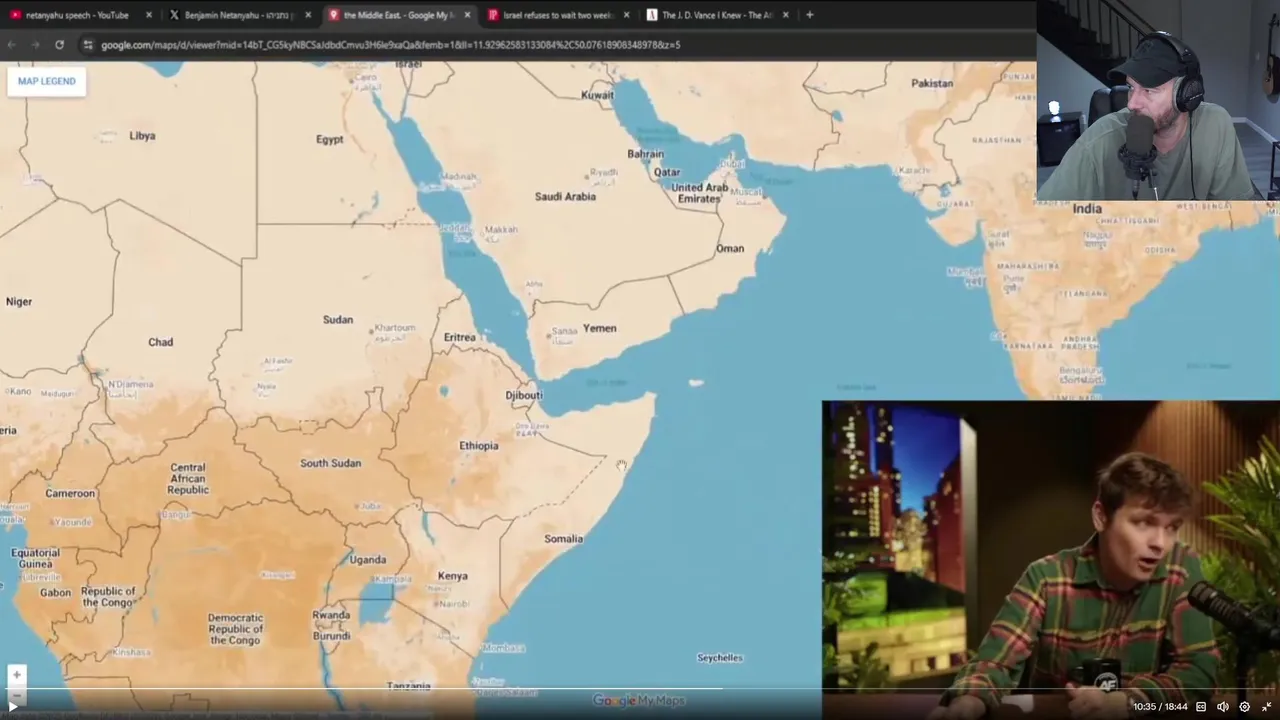Click the Kuwait label on the map

click(598, 95)
